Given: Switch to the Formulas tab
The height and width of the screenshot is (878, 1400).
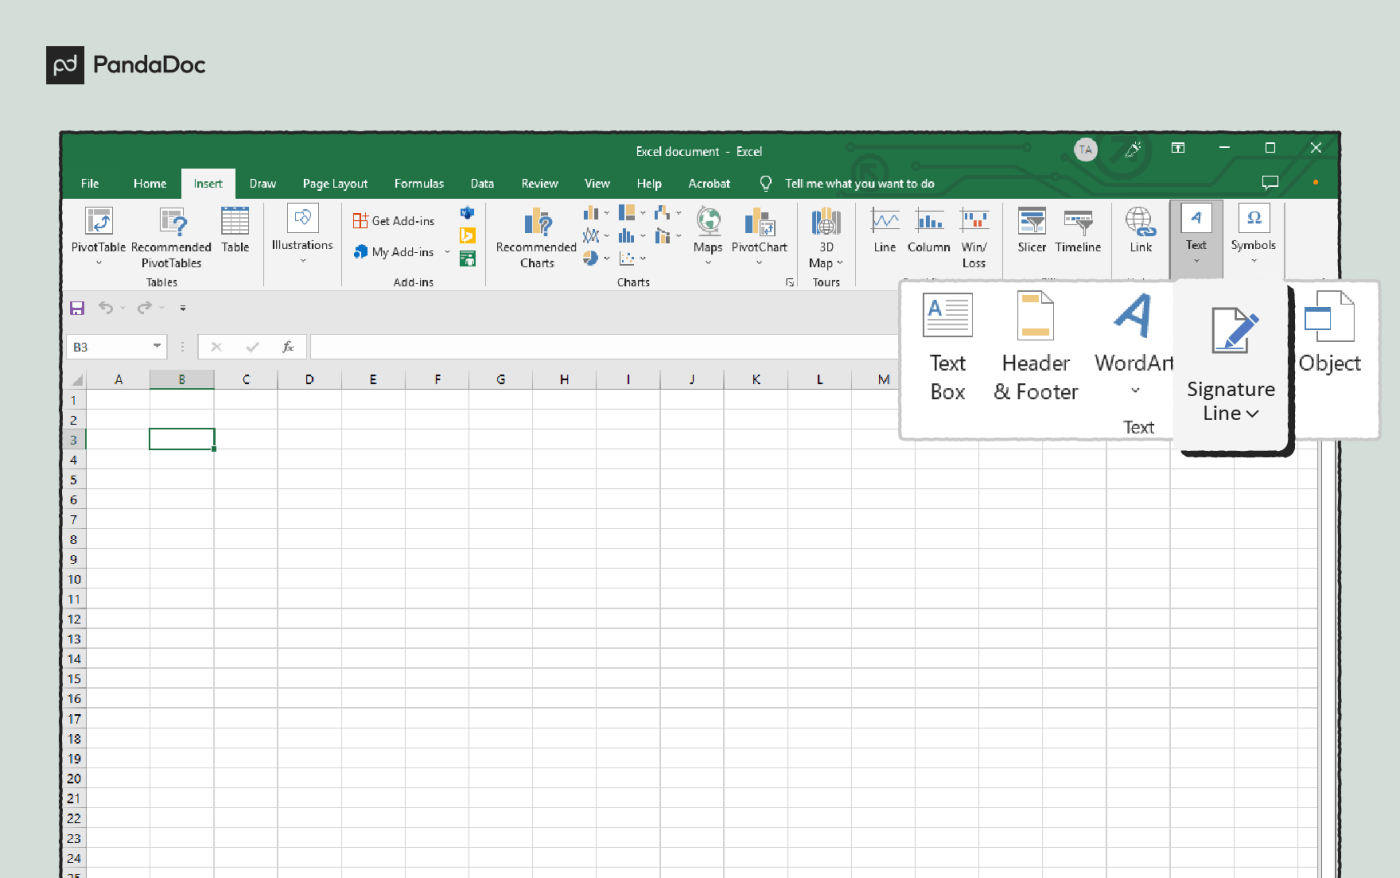Looking at the screenshot, I should (x=419, y=183).
